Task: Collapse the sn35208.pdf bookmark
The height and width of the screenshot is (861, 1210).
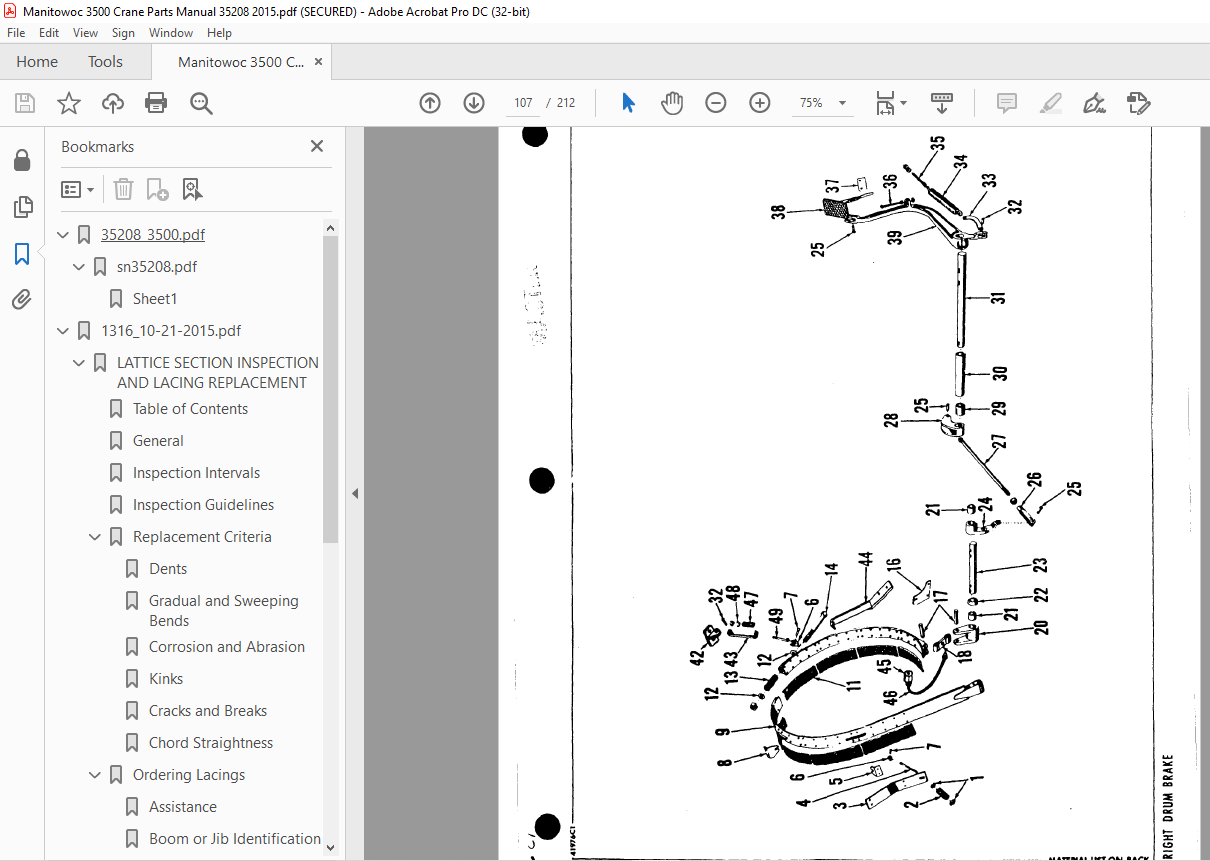Action: point(80,267)
